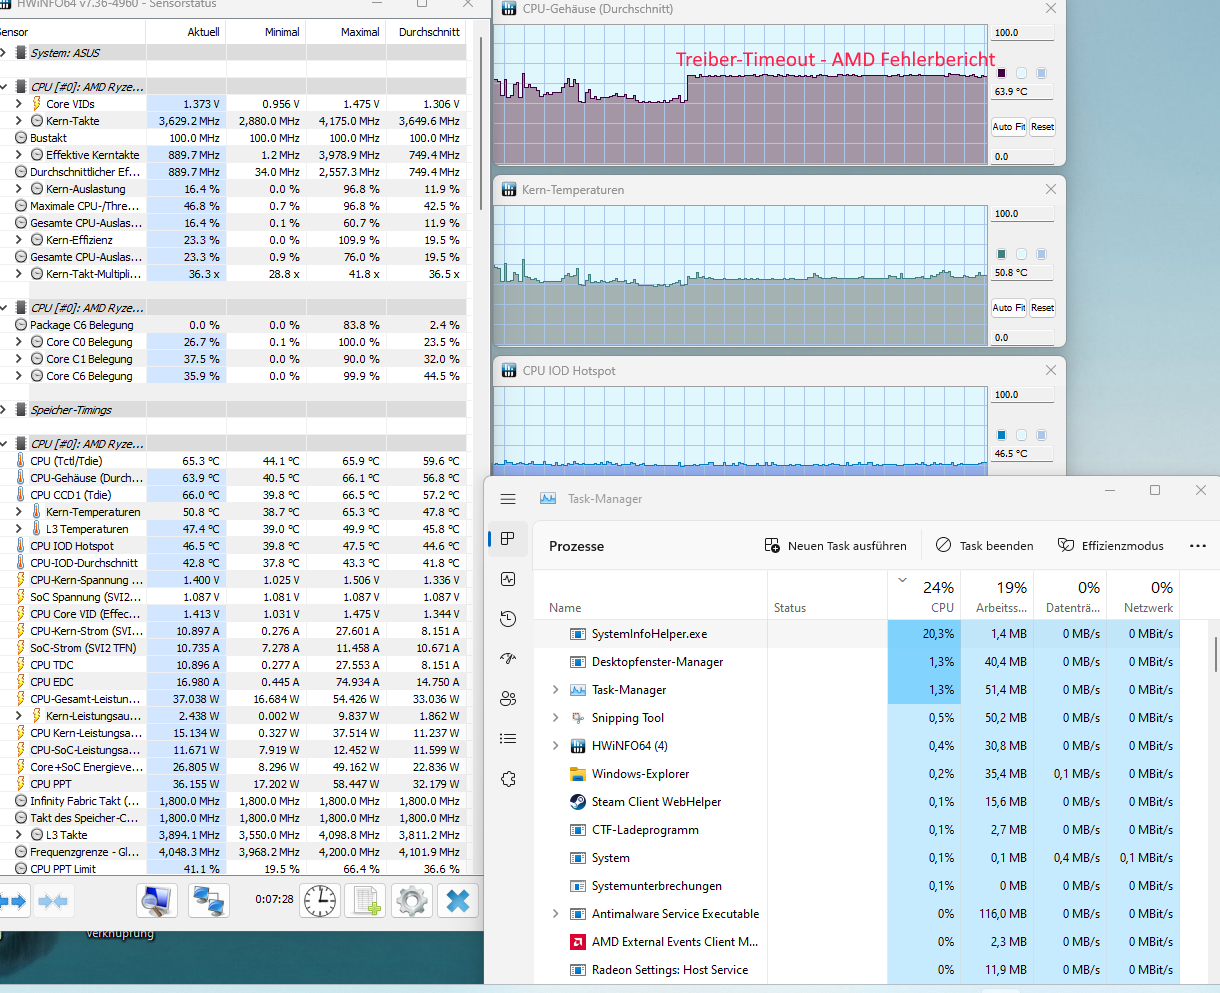Expand the Speicher-Timings sensor group
1220x993 pixels.
tap(4, 410)
